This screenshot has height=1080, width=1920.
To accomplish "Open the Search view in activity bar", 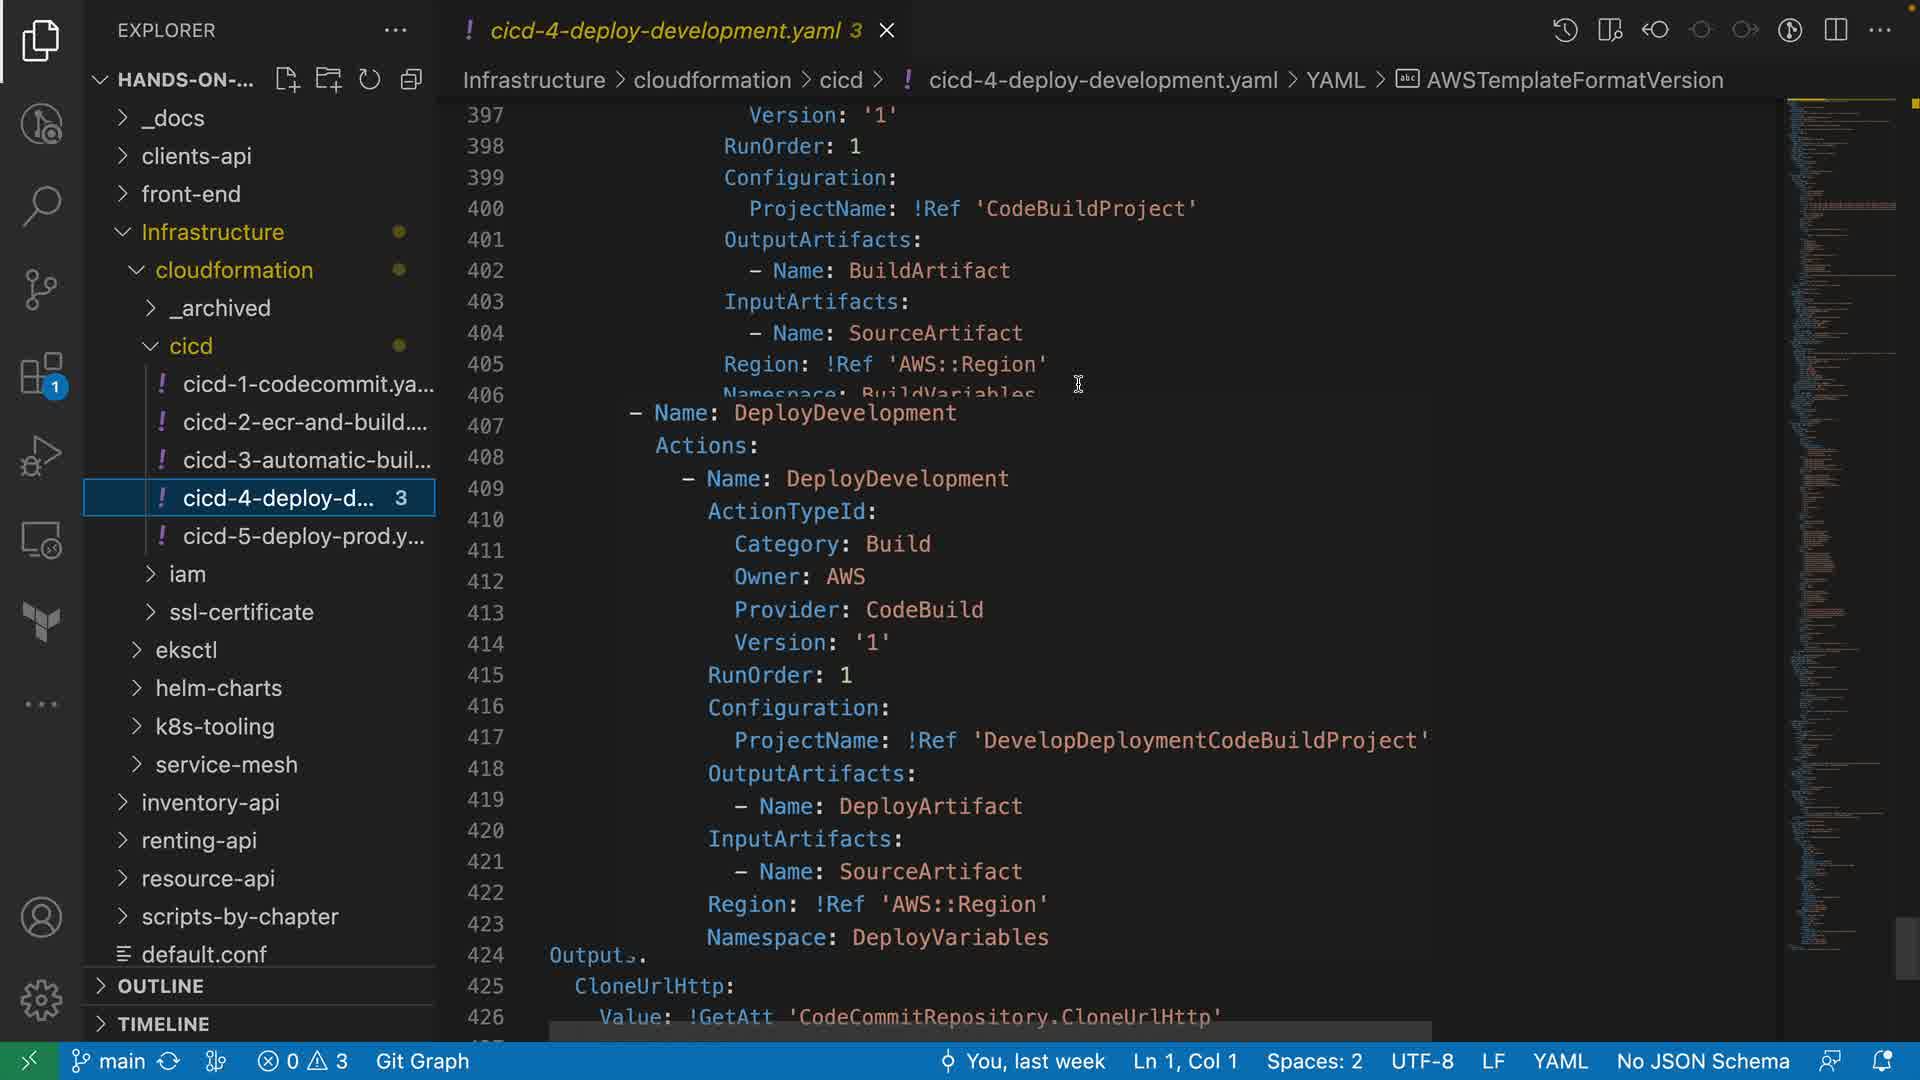I will [x=41, y=206].
